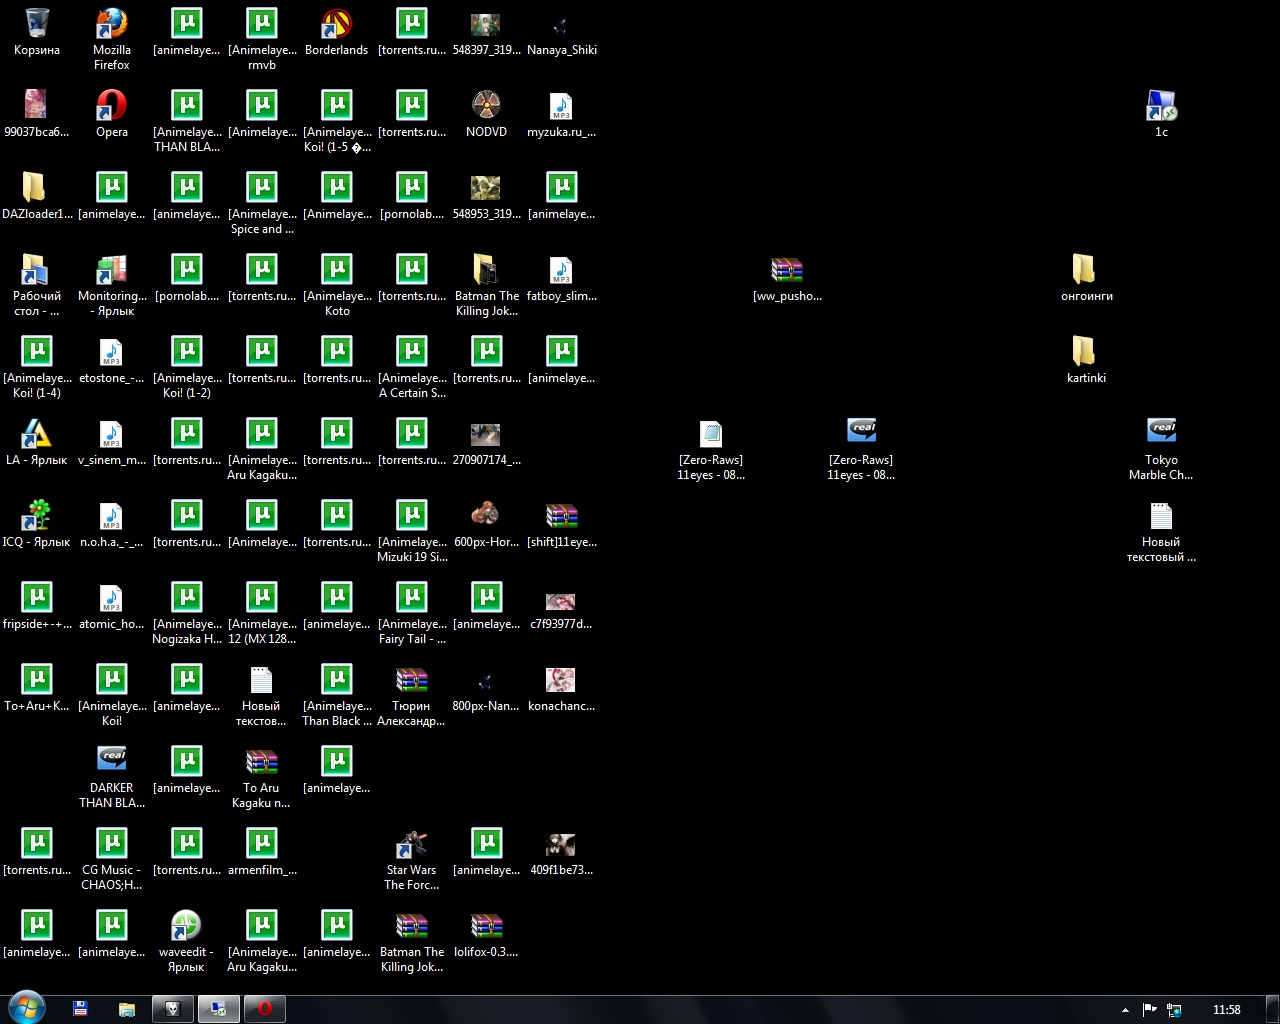Click the taskbar clock showing 11:58
The width and height of the screenshot is (1280, 1024).
coord(1226,1010)
